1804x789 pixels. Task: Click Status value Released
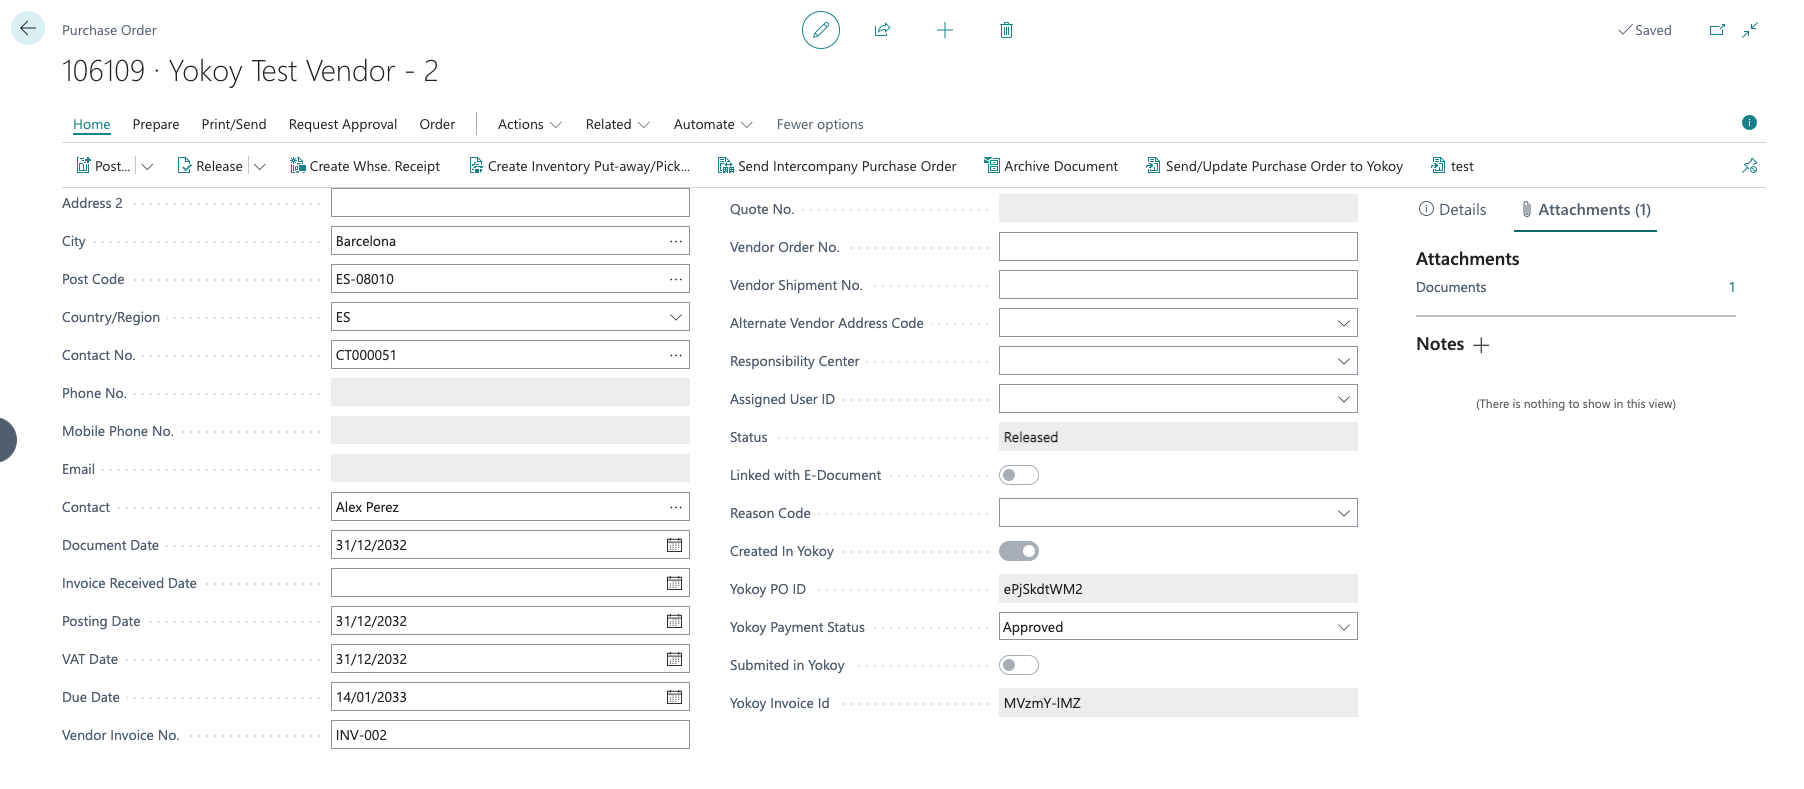click(x=1178, y=437)
